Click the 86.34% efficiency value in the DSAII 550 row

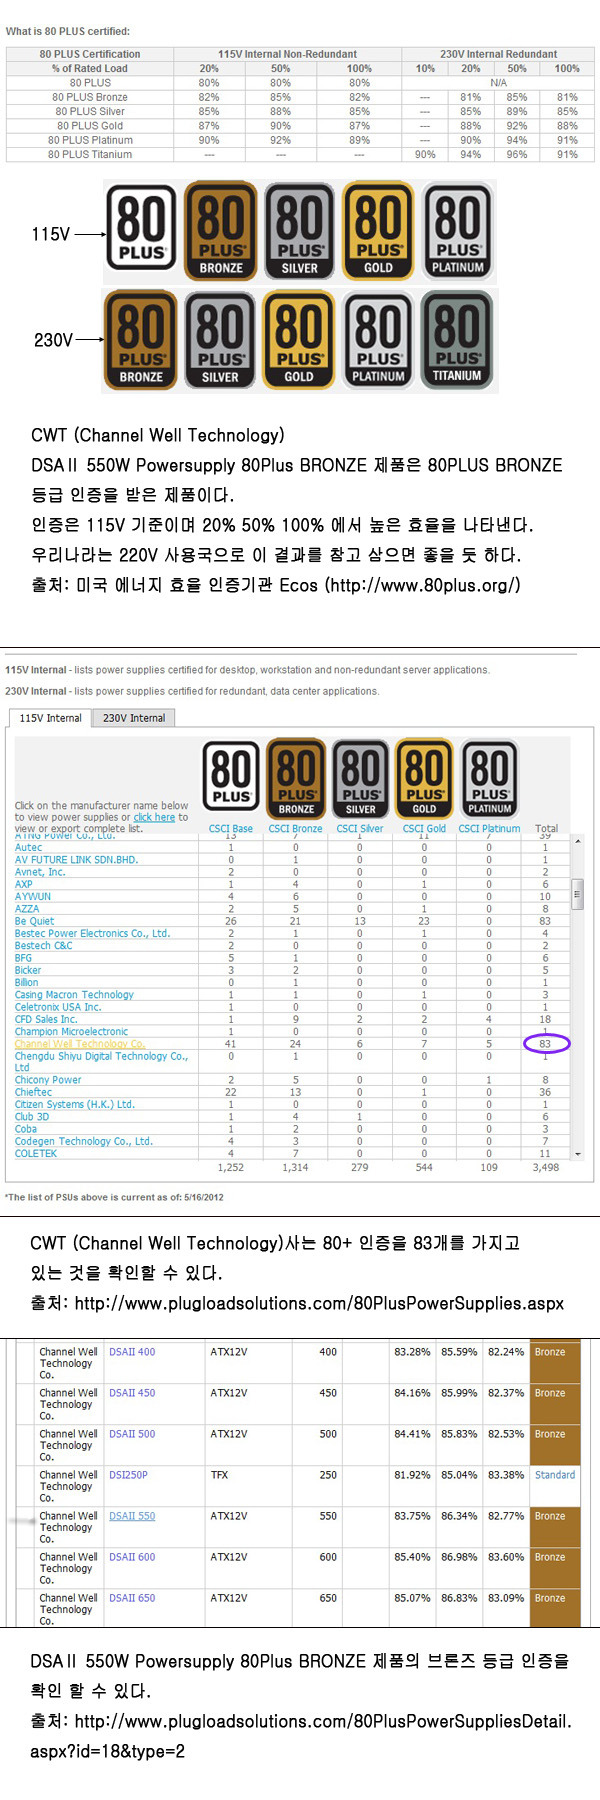(x=459, y=1516)
